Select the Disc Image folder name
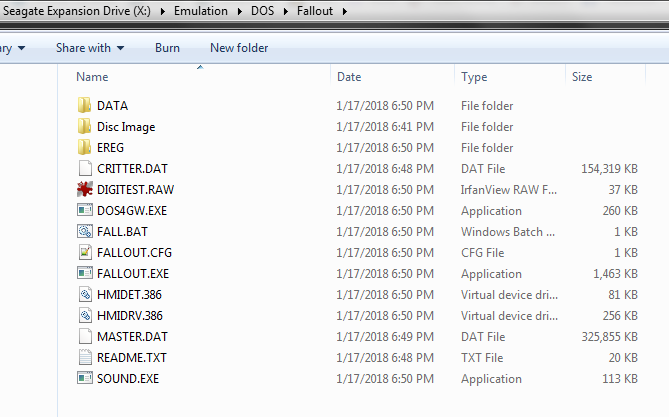Viewport: 669px width, 417px height. point(126,127)
